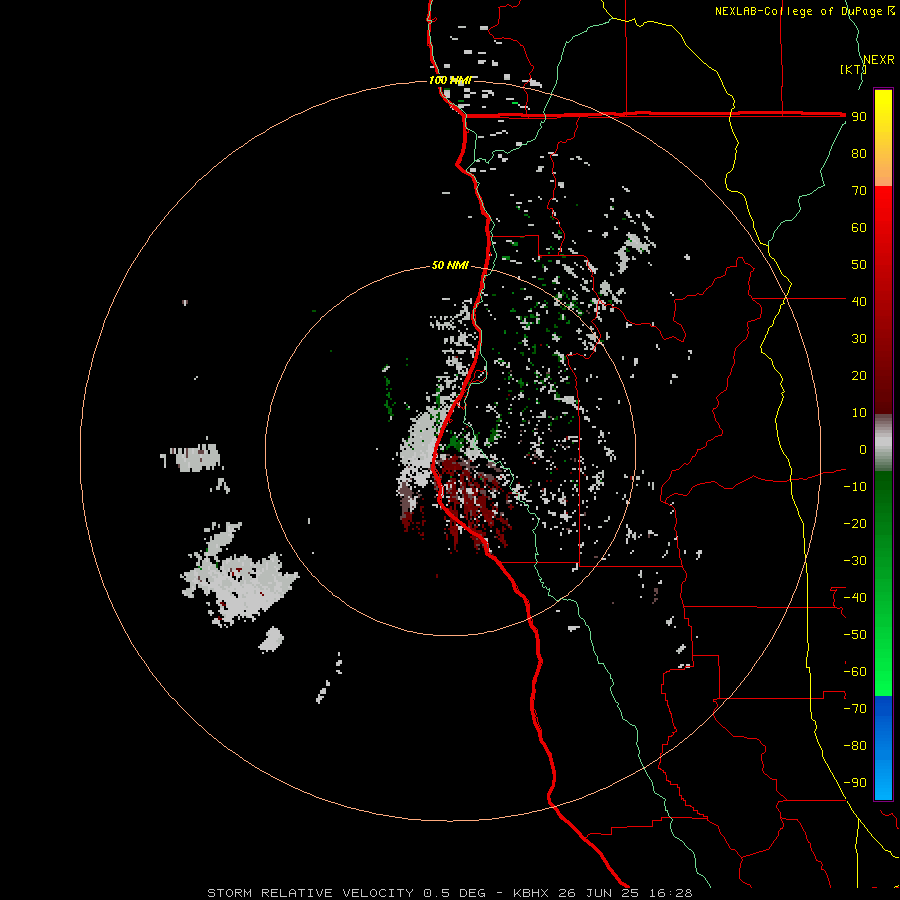
Task: Click the -80 value on velocity scale
Action: [855, 746]
